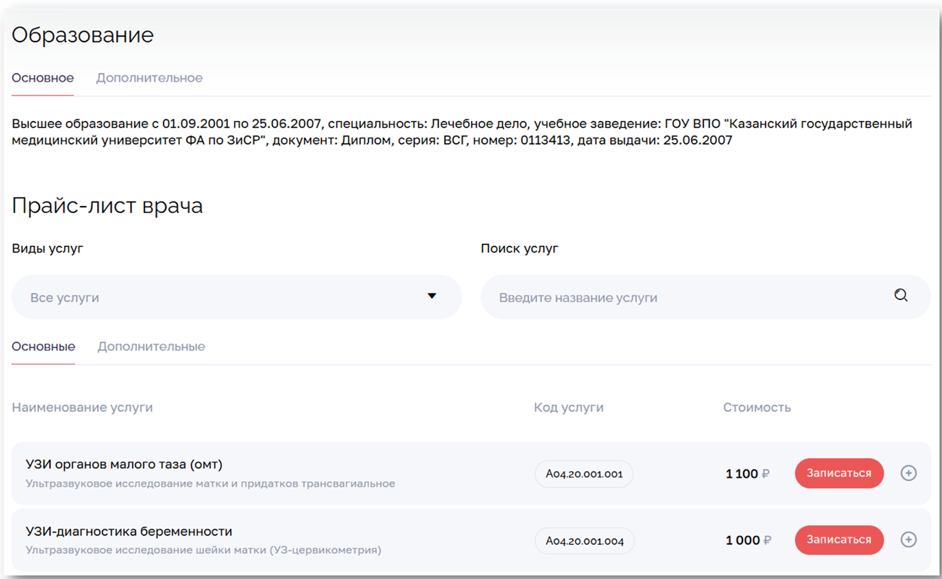Click subtitle Ультразвуковое исследование матки и придатков трансвагиальное
Viewport: 942px width, 579px height.
210,484
